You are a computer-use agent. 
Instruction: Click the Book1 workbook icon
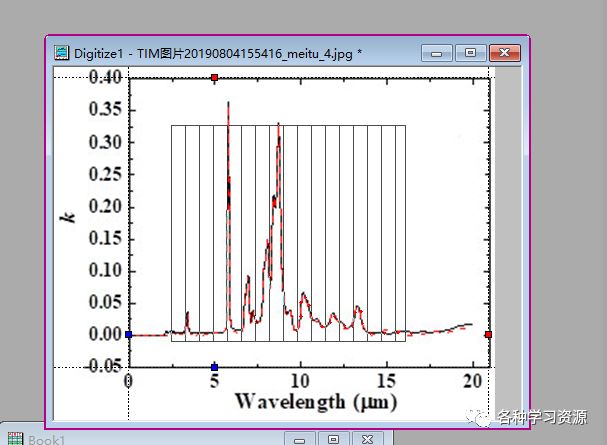[x=15, y=439]
